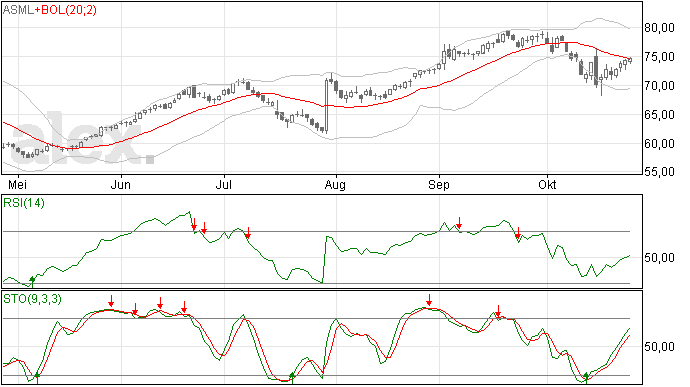Click the green buy arrow in late July stochastic panel
Screen dimensions: 690x387
292,377
